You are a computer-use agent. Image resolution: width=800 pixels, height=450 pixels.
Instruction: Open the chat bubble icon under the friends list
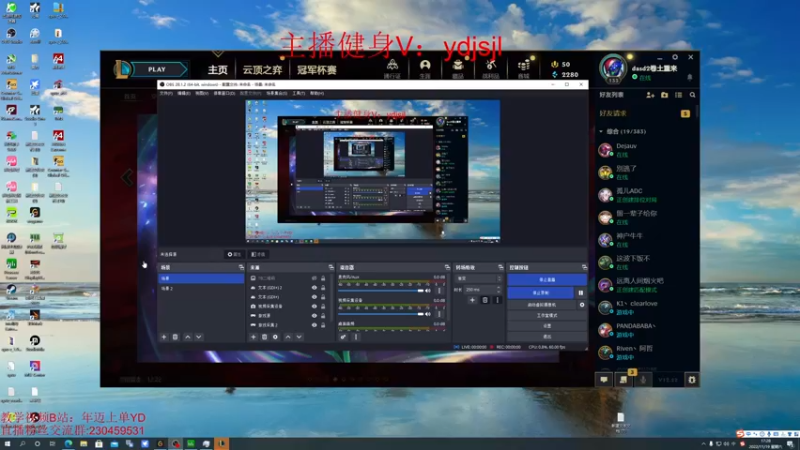(x=604, y=380)
